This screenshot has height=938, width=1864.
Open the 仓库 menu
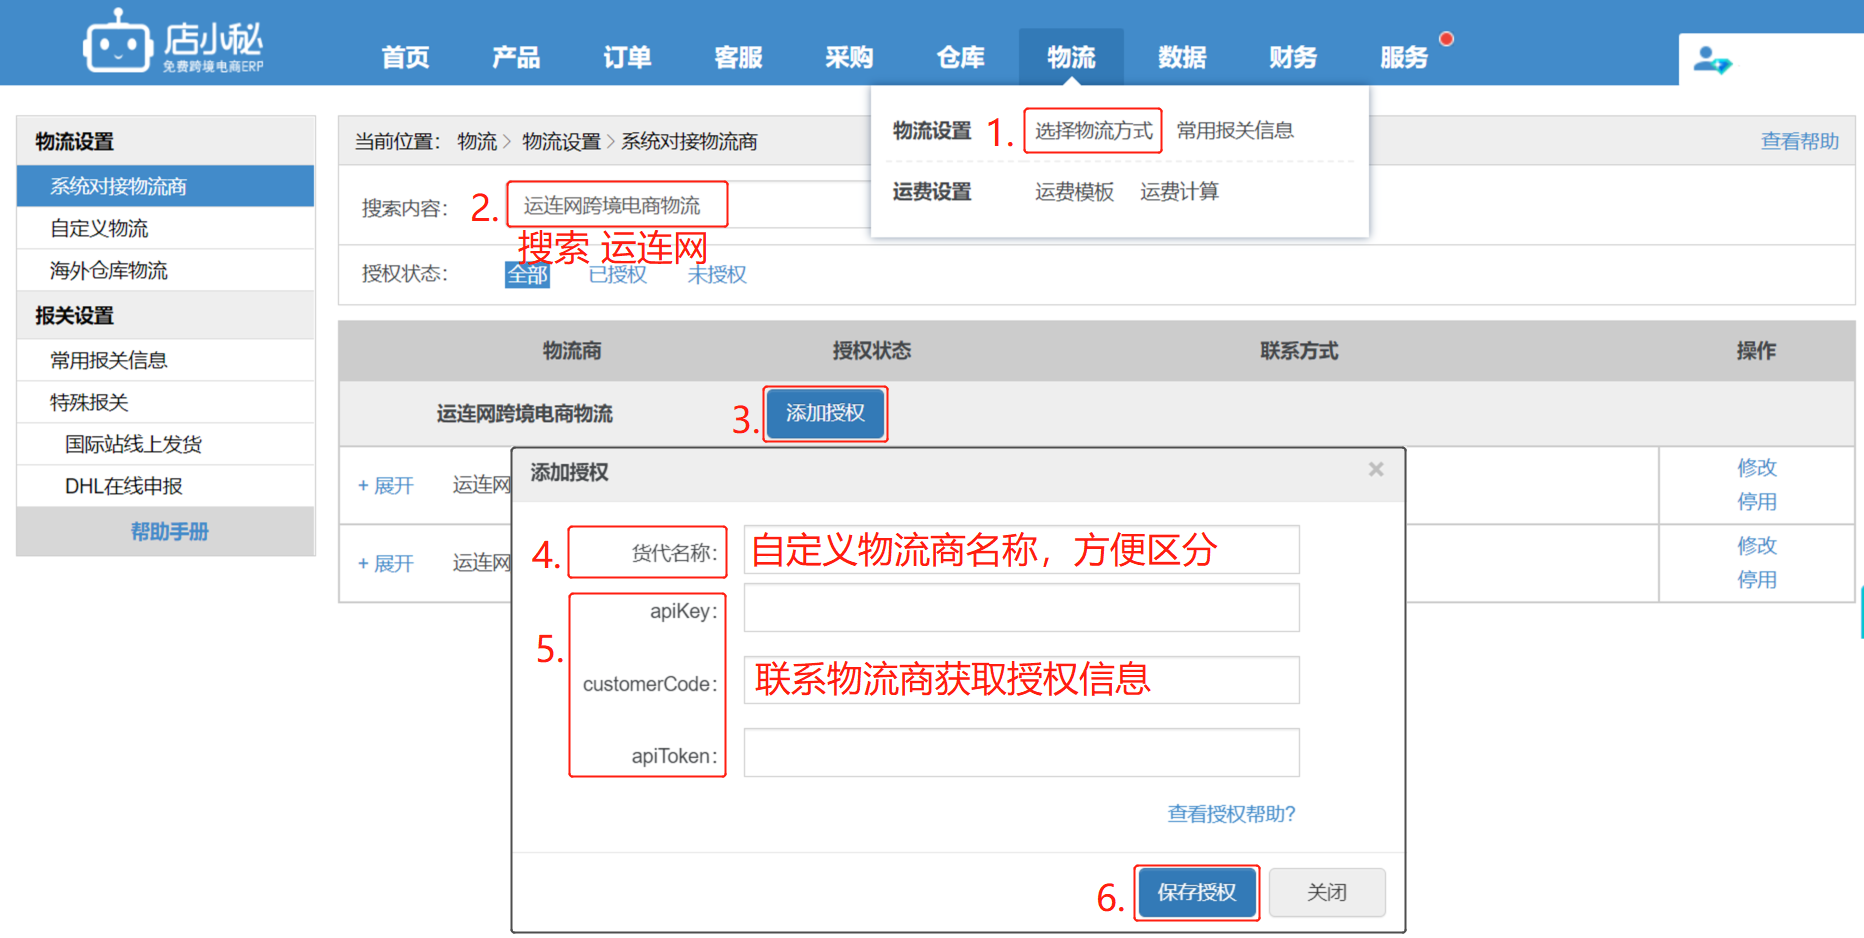(x=960, y=57)
